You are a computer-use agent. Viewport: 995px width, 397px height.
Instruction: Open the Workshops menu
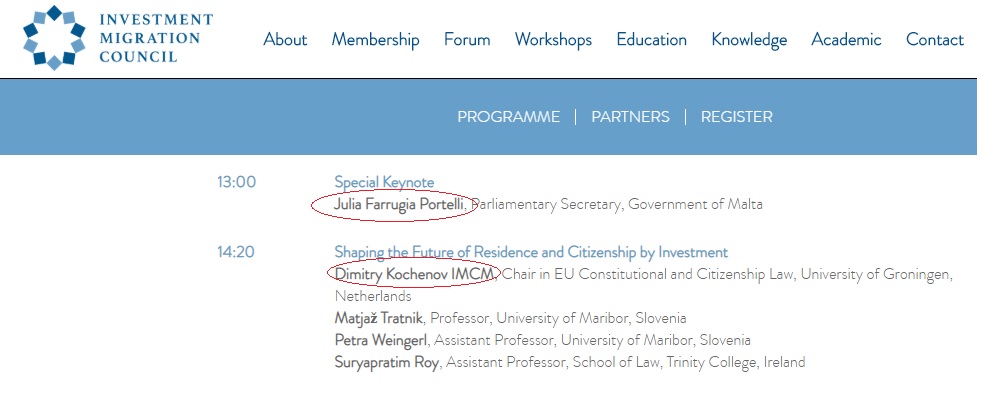click(553, 40)
